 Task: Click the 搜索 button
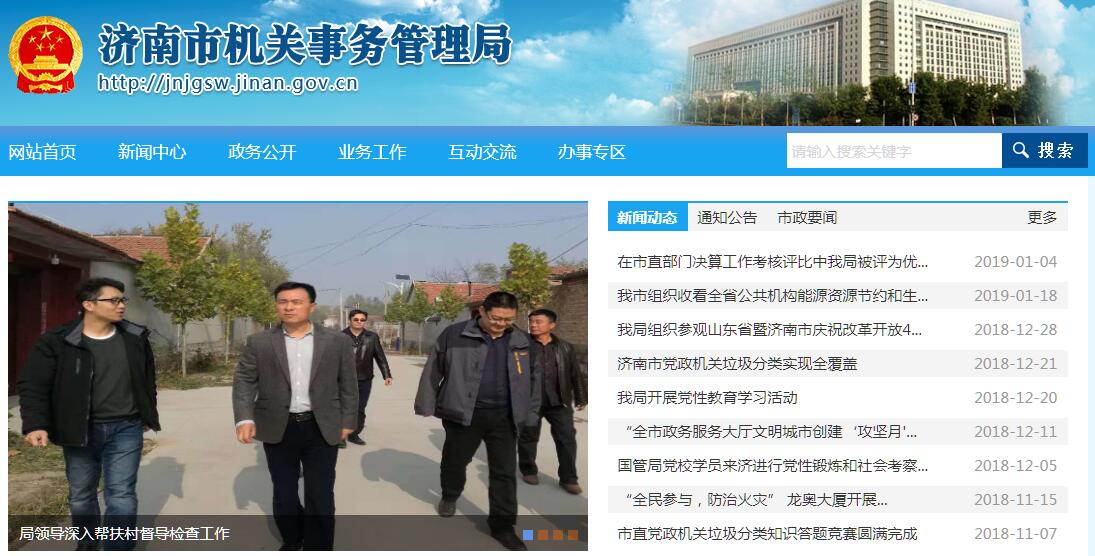point(1045,151)
